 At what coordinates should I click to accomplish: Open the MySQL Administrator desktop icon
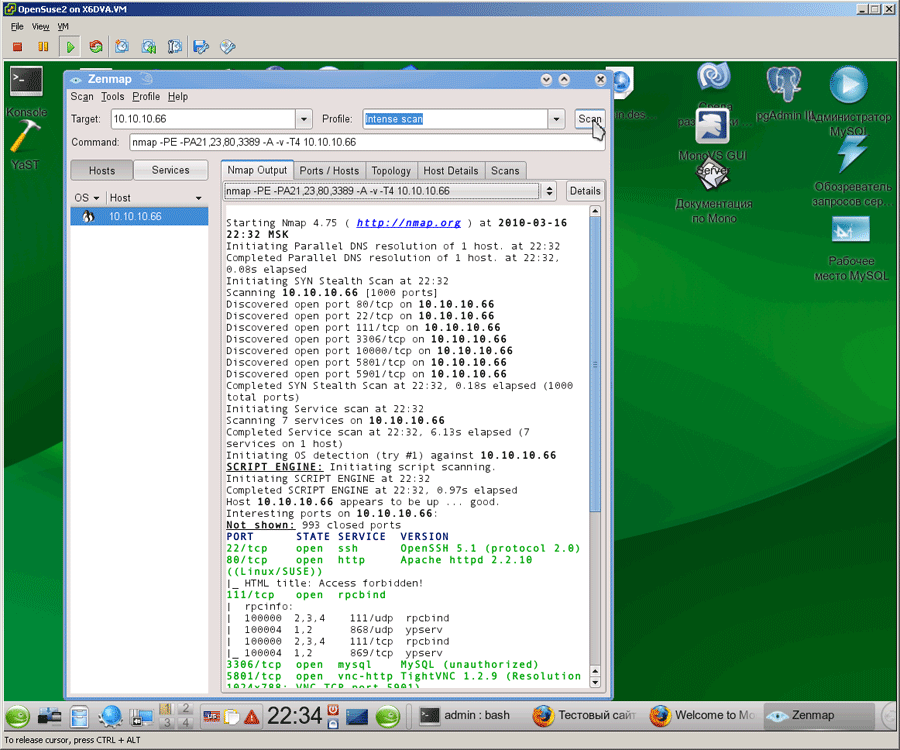coord(848,85)
